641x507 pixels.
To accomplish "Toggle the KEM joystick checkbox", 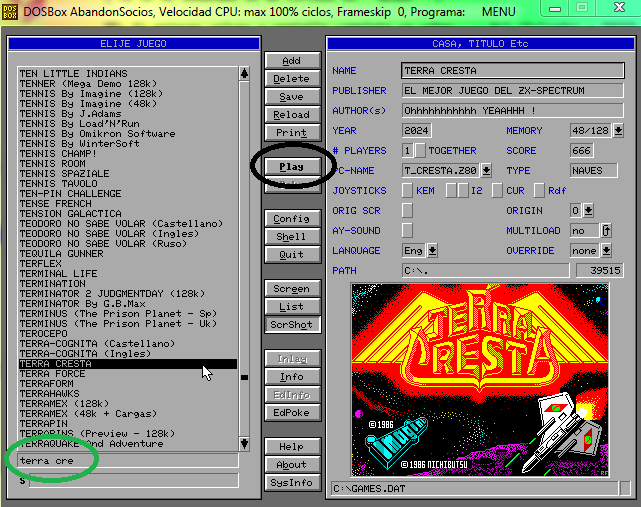I will 407,191.
